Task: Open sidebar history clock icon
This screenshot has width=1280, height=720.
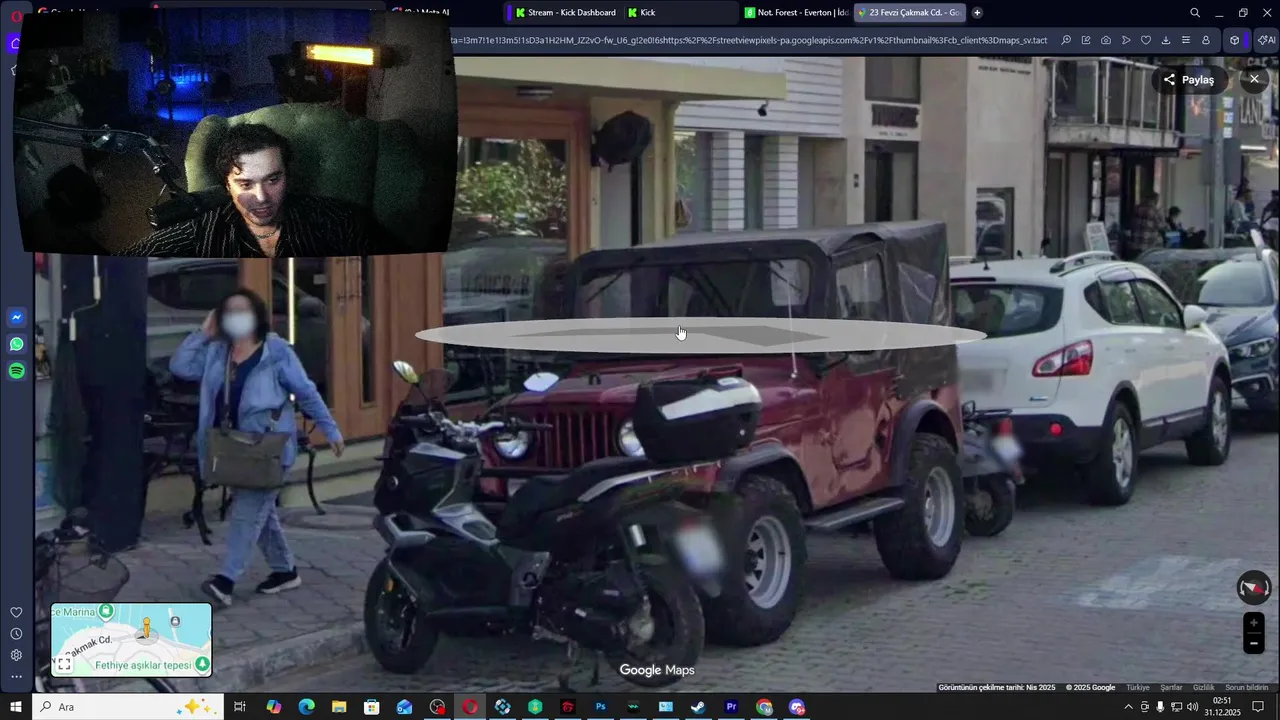Action: click(16, 634)
